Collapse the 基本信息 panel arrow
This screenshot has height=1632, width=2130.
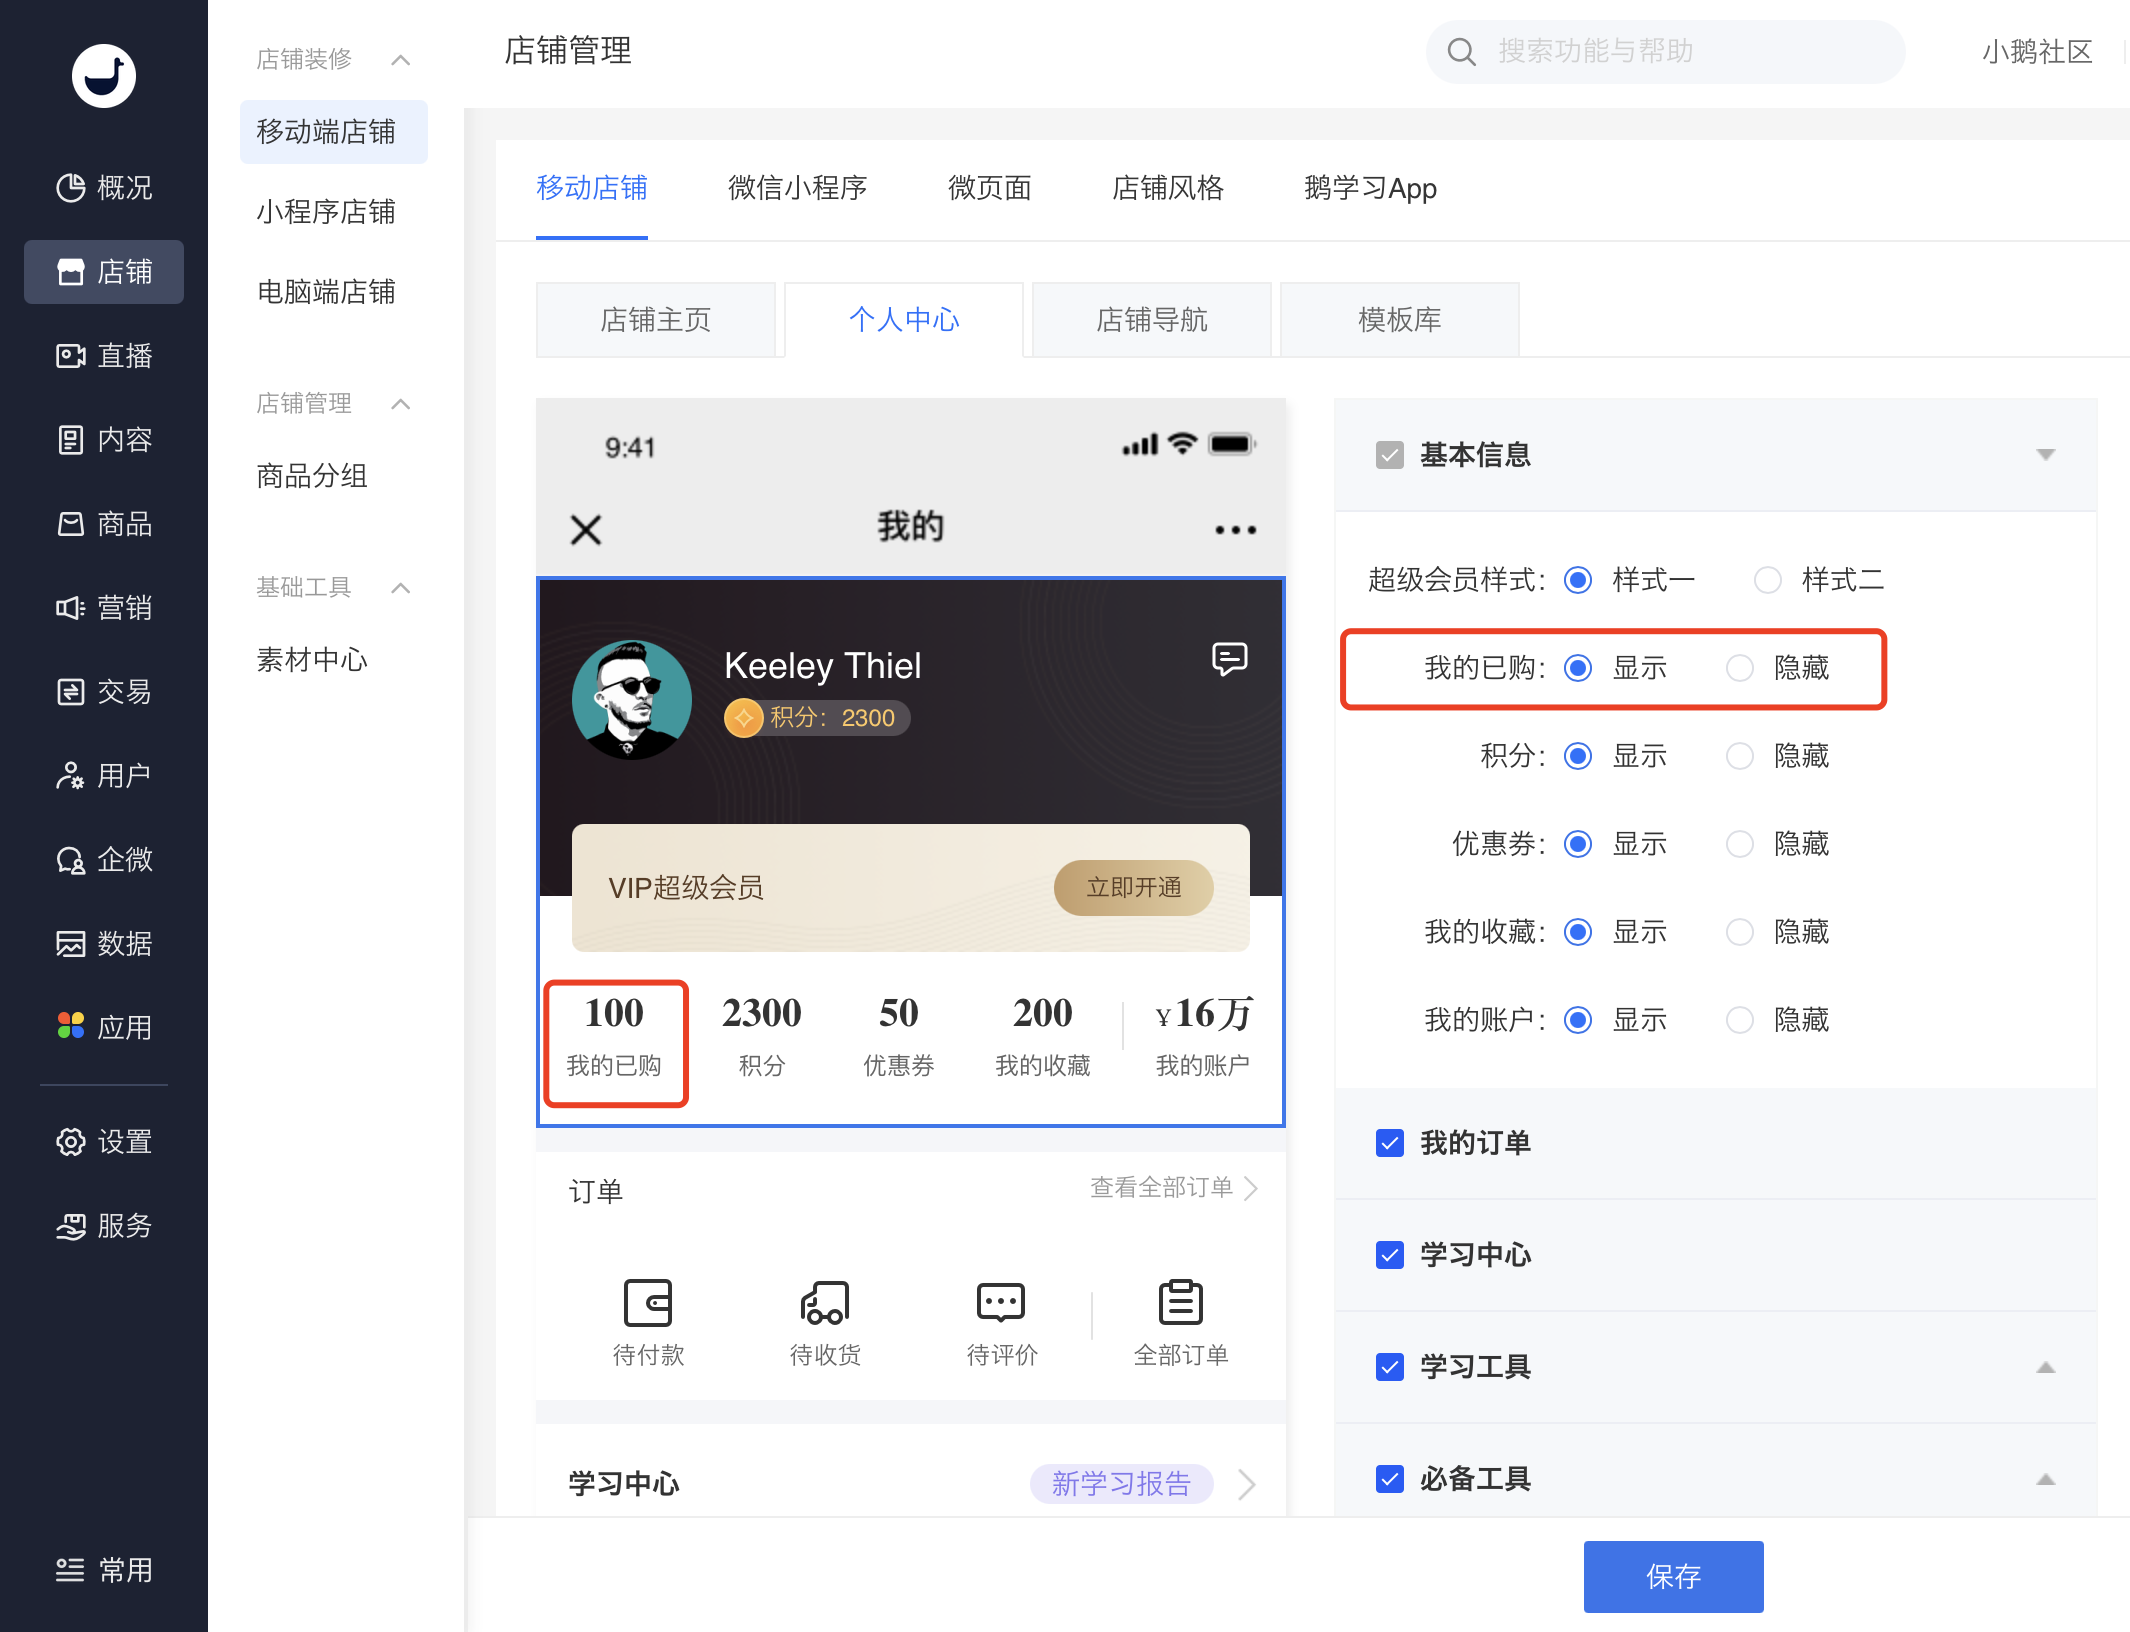(x=2046, y=455)
